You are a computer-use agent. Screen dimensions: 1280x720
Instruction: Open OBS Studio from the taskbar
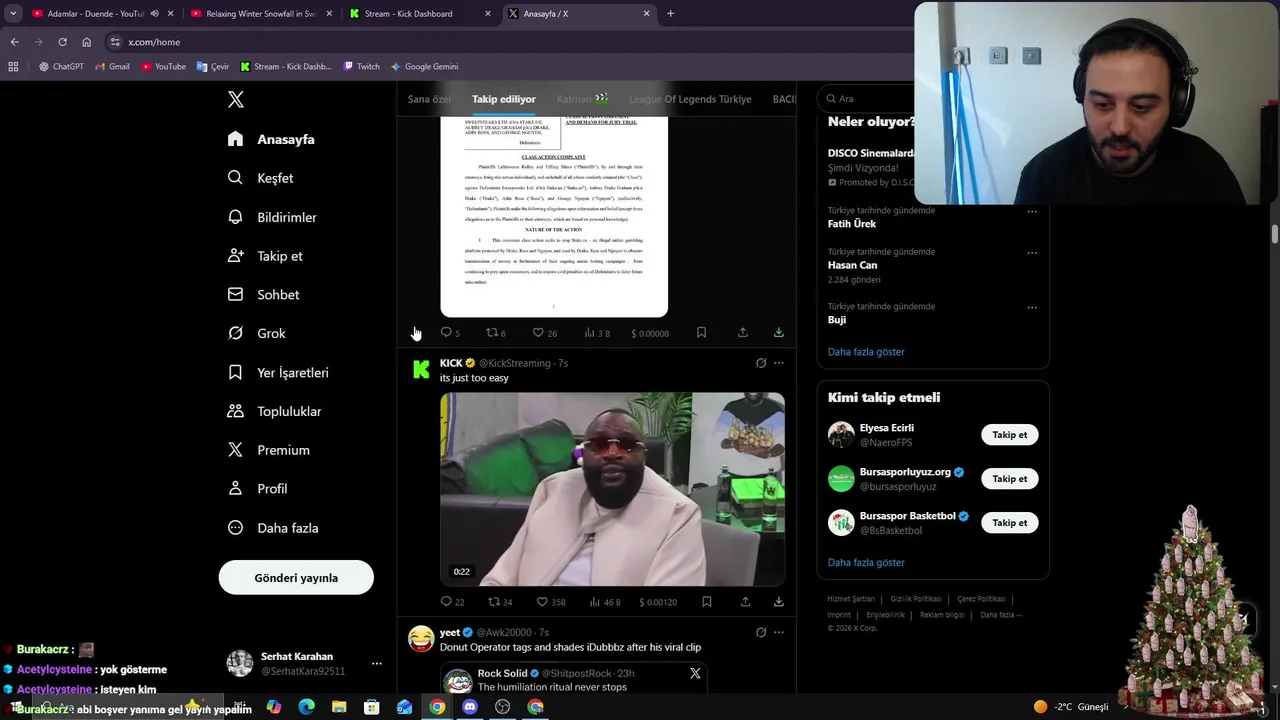[x=503, y=707]
